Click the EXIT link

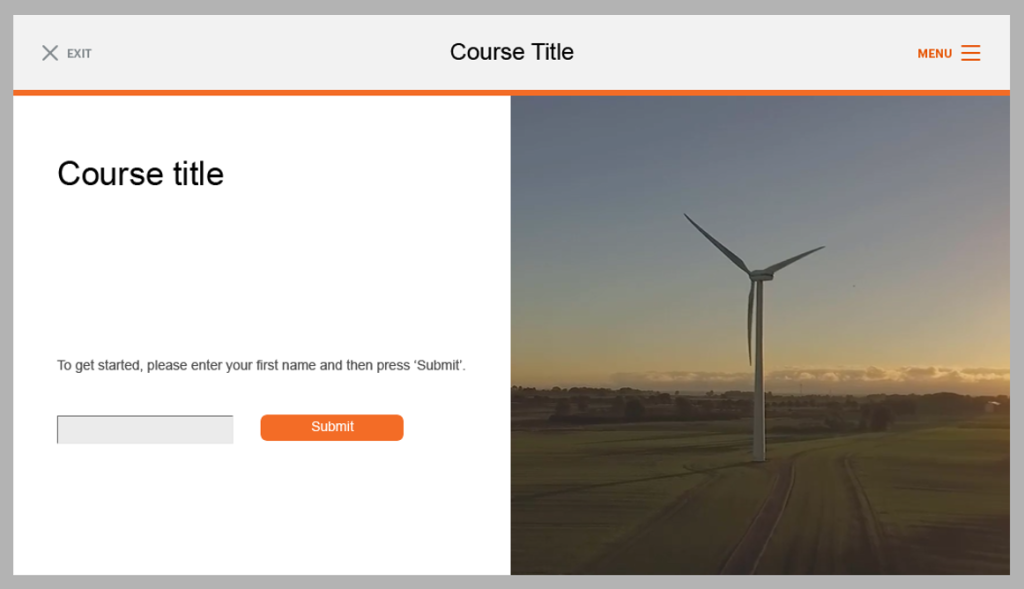78,53
